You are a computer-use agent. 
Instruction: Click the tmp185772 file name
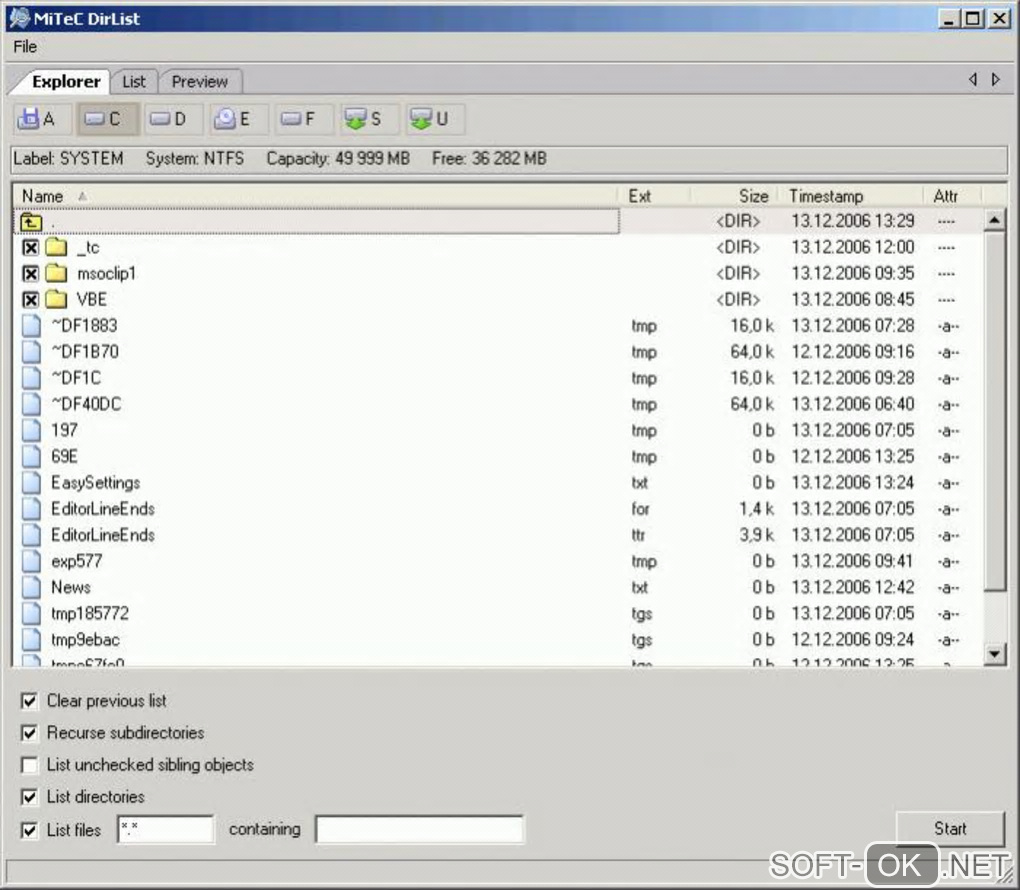pyautogui.click(x=90, y=614)
